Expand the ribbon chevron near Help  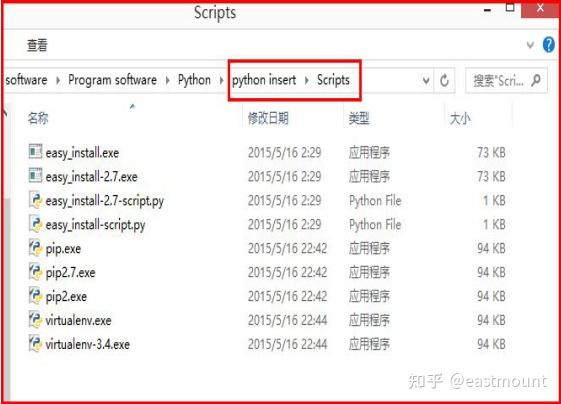[530, 45]
